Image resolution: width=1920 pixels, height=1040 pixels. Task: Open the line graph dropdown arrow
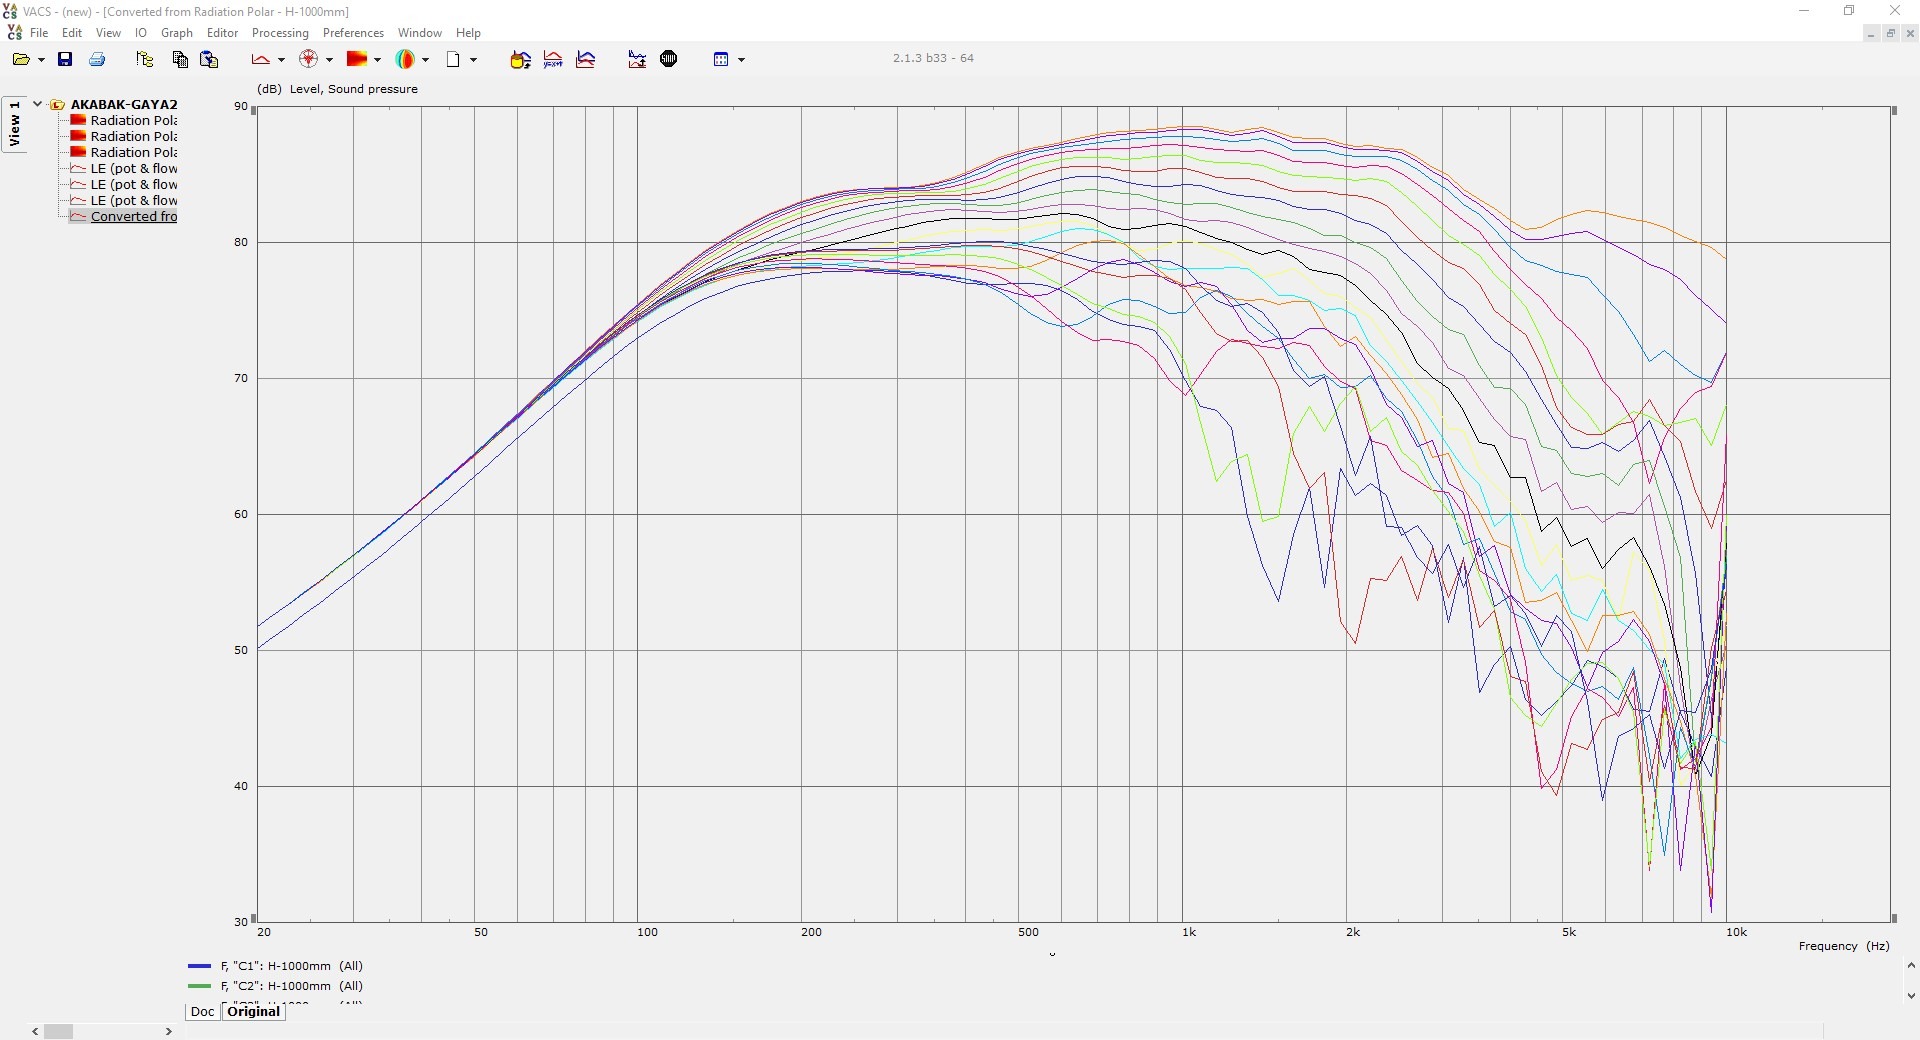coord(281,60)
